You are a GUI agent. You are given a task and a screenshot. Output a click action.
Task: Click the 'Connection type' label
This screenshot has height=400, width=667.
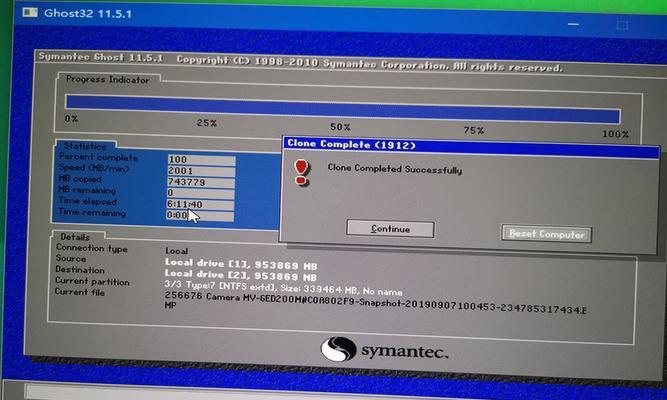92,248
